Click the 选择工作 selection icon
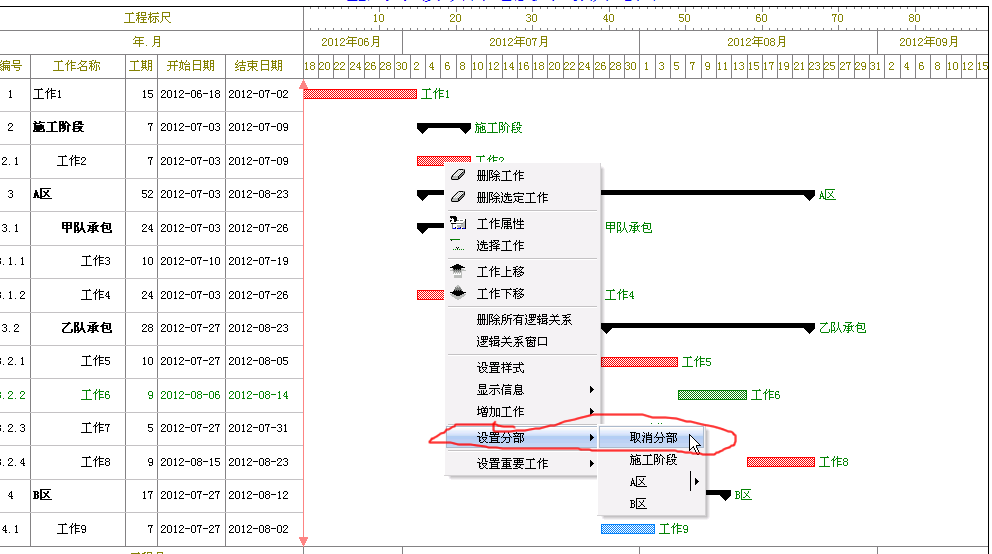Image resolution: width=992 pixels, height=554 pixels. pos(458,245)
